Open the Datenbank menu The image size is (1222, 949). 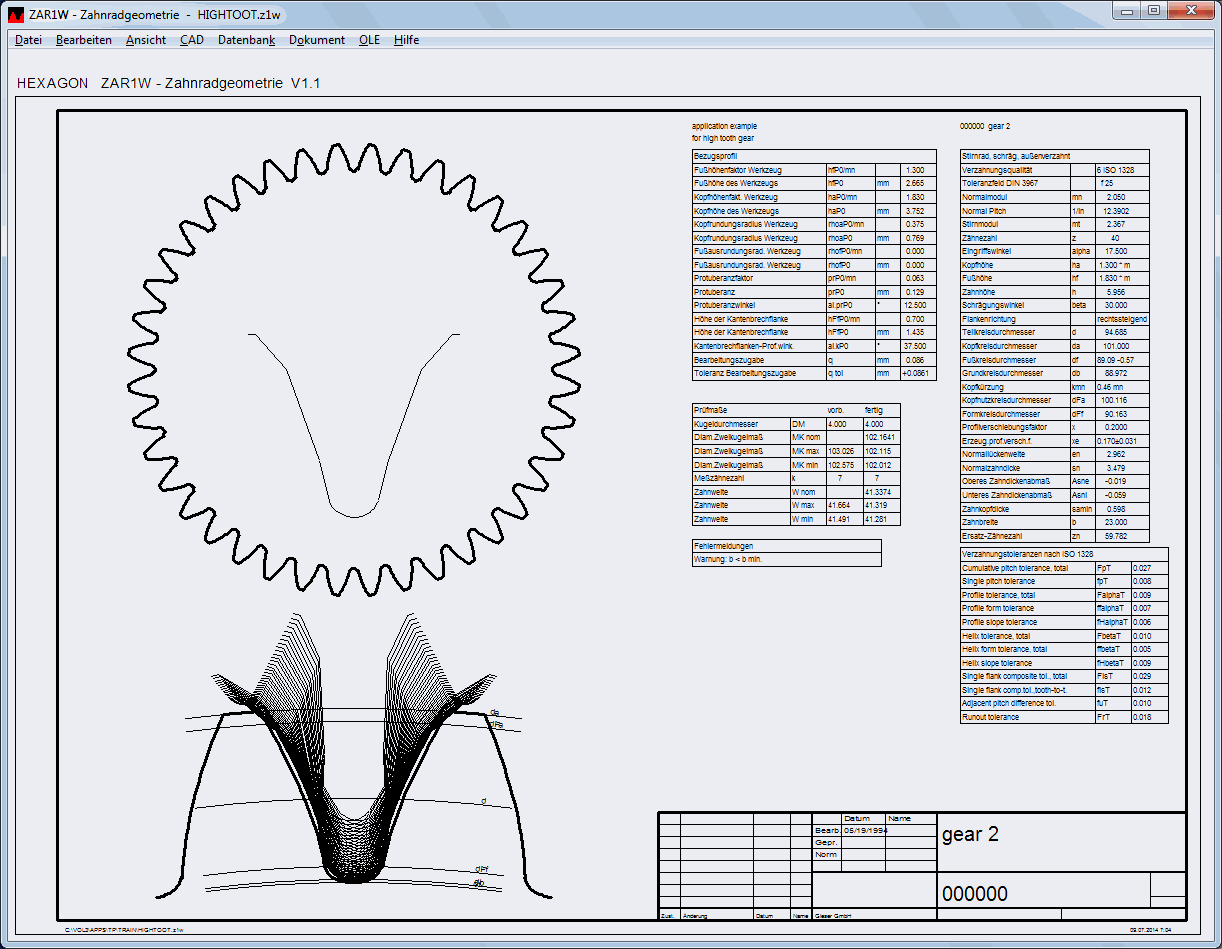pyautogui.click(x=246, y=40)
